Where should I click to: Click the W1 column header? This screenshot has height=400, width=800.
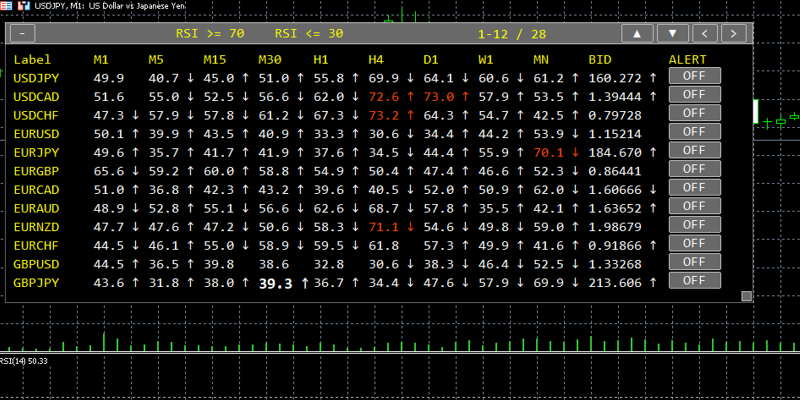486,60
